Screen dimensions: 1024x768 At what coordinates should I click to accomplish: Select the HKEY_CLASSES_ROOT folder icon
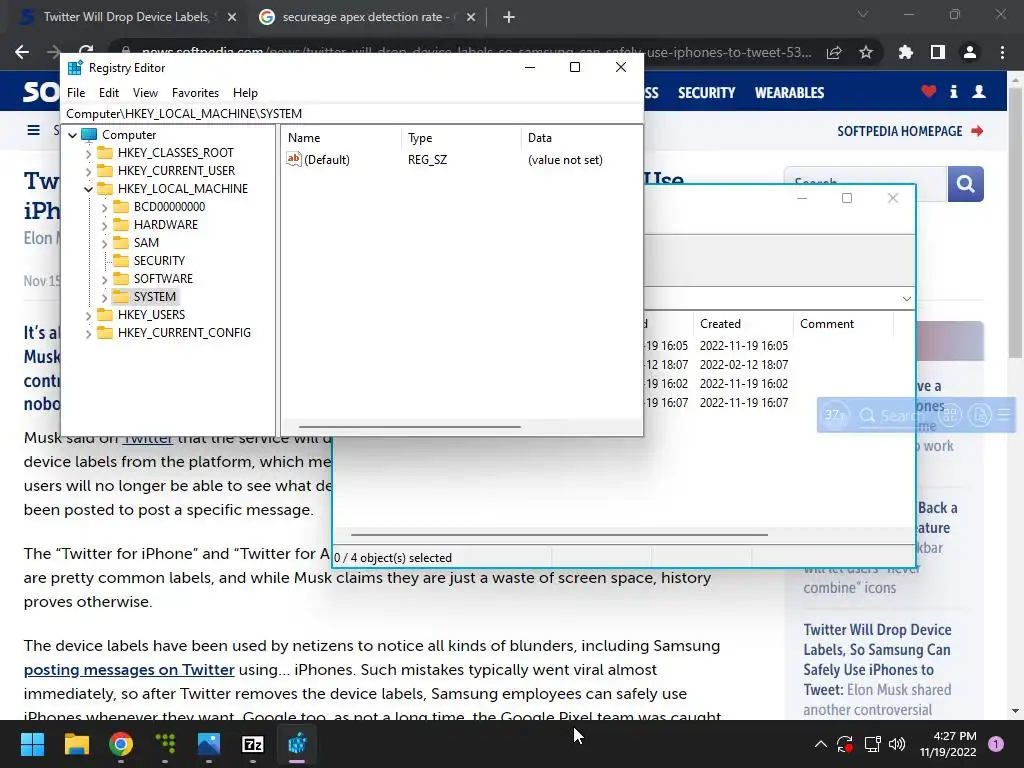pyautogui.click(x=105, y=153)
